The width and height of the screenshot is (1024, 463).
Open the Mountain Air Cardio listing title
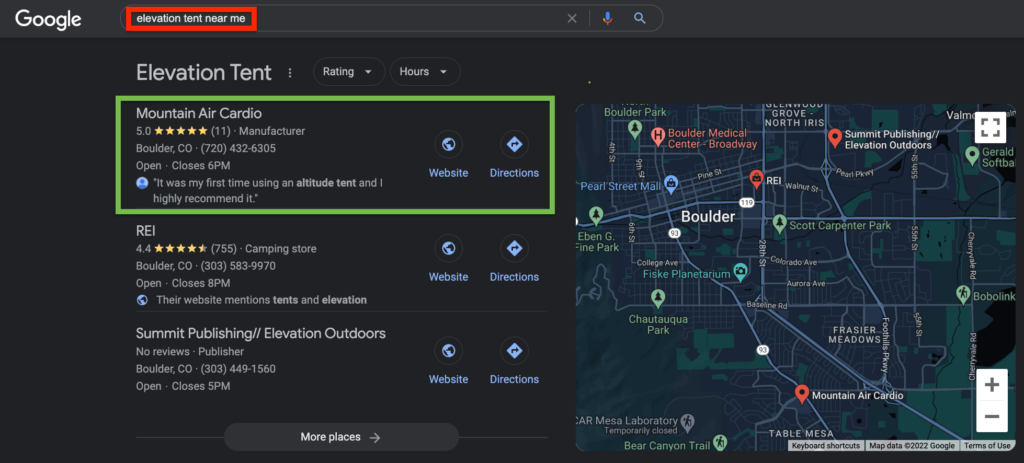coord(199,114)
